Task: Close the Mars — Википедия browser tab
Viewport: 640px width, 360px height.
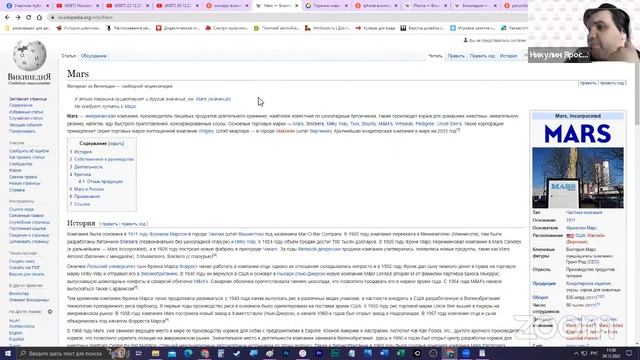Action: 296,6
